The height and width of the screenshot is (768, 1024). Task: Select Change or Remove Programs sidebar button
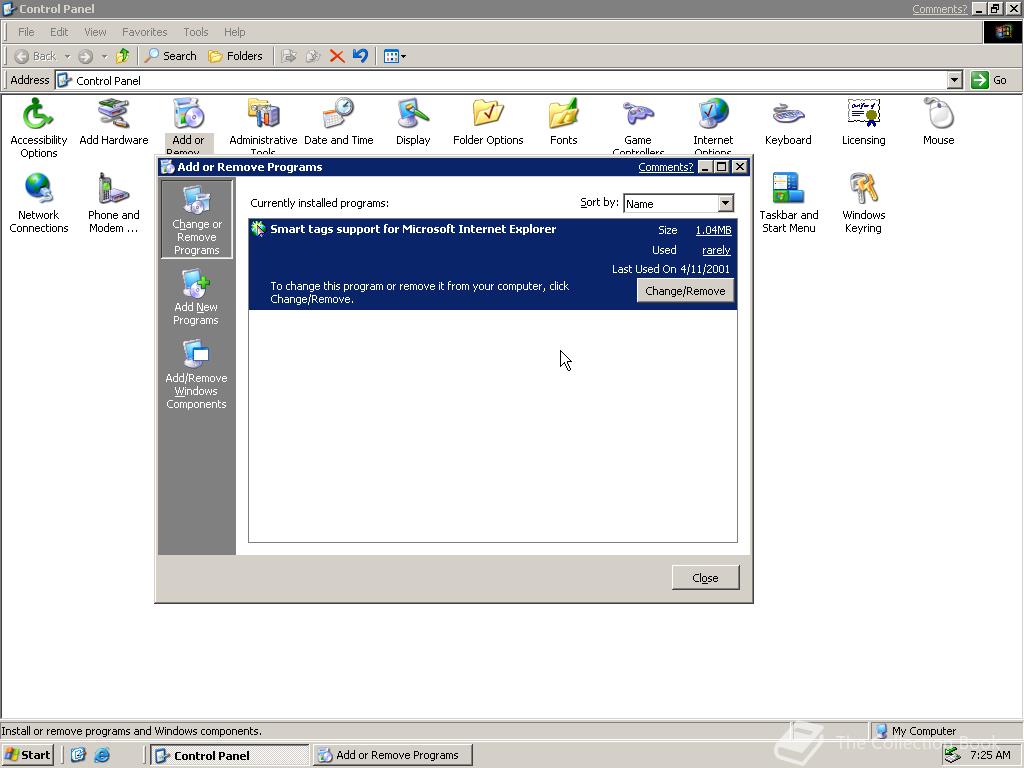pyautogui.click(x=197, y=219)
